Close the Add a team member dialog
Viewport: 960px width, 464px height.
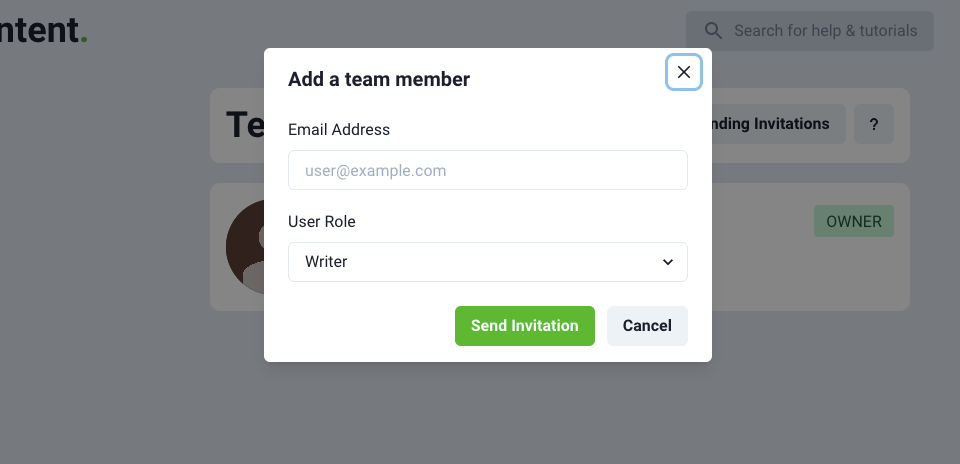click(x=684, y=72)
